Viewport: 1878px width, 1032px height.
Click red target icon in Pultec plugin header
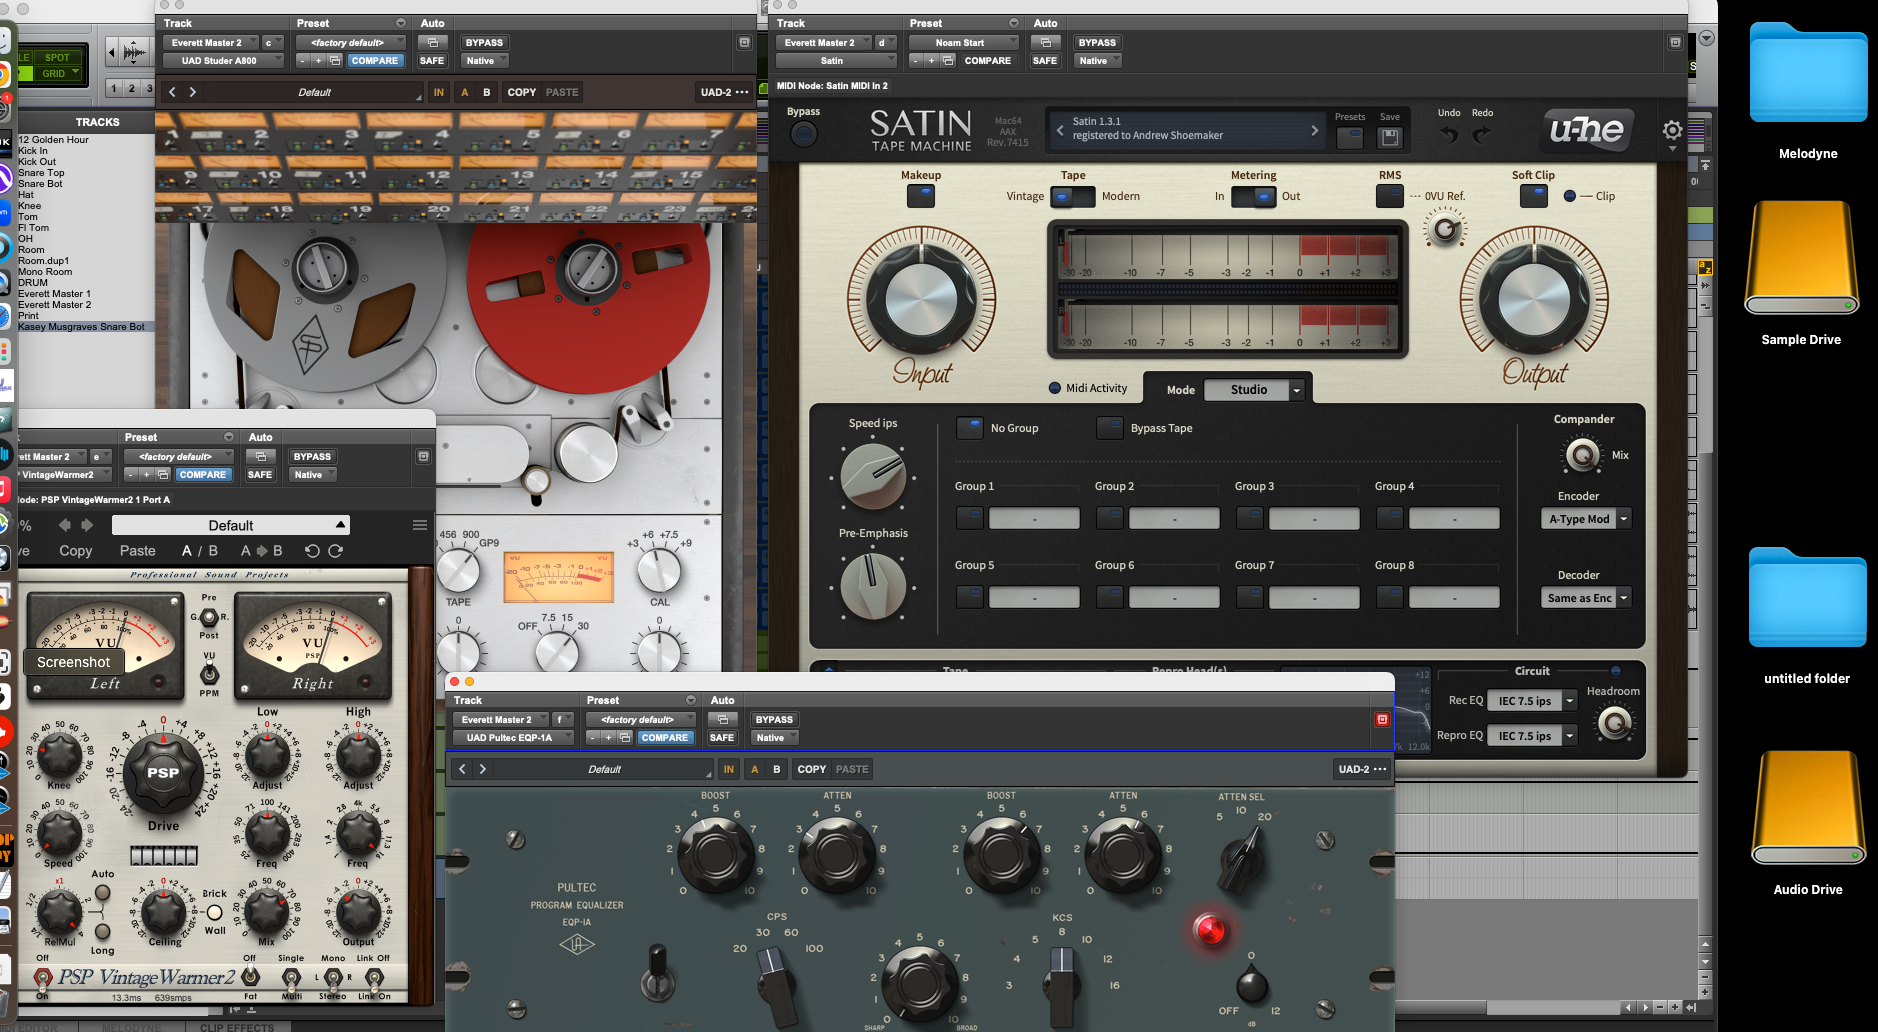point(1382,719)
